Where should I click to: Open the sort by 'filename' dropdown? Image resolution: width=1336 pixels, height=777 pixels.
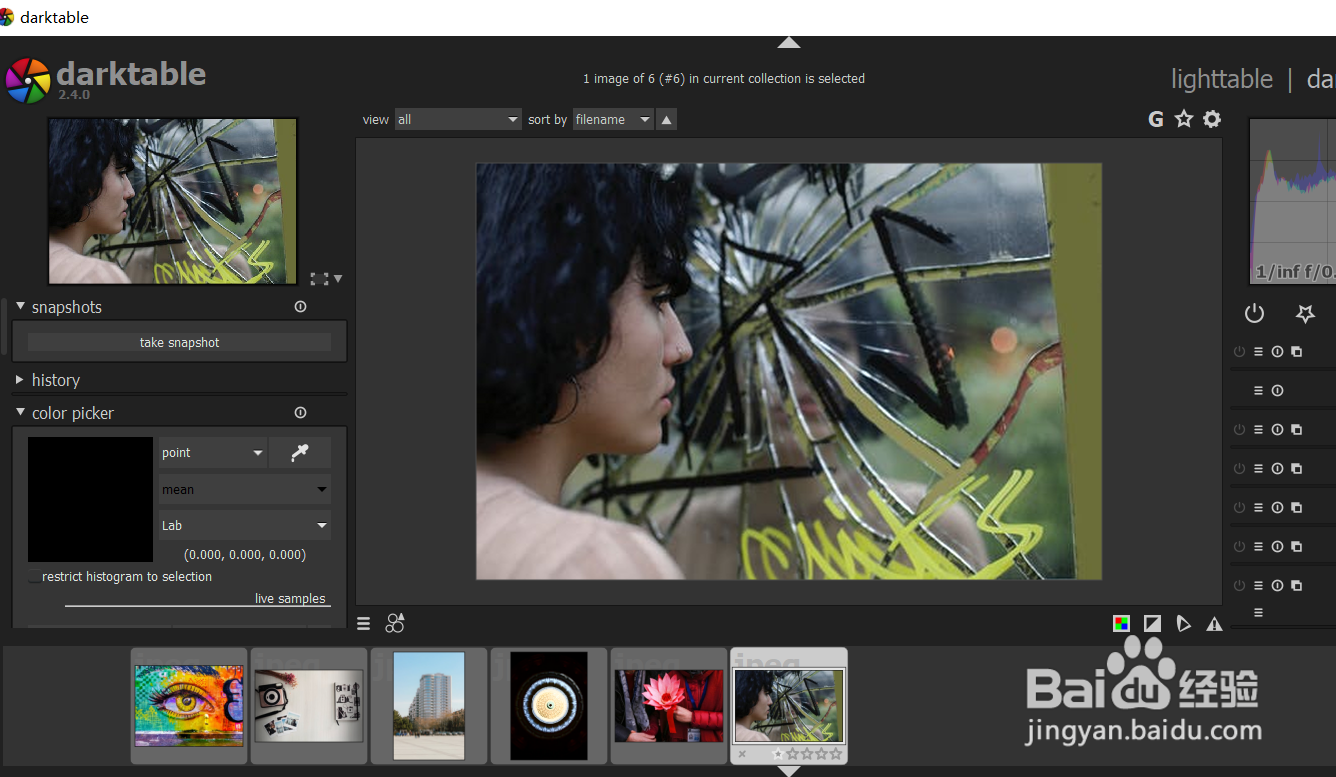click(x=613, y=119)
